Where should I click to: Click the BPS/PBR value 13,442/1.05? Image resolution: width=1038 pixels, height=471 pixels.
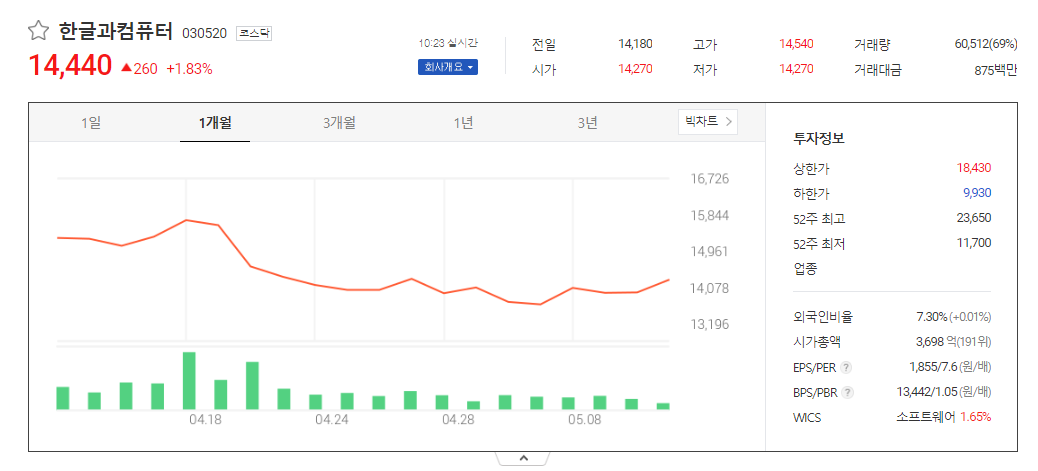tap(925, 392)
